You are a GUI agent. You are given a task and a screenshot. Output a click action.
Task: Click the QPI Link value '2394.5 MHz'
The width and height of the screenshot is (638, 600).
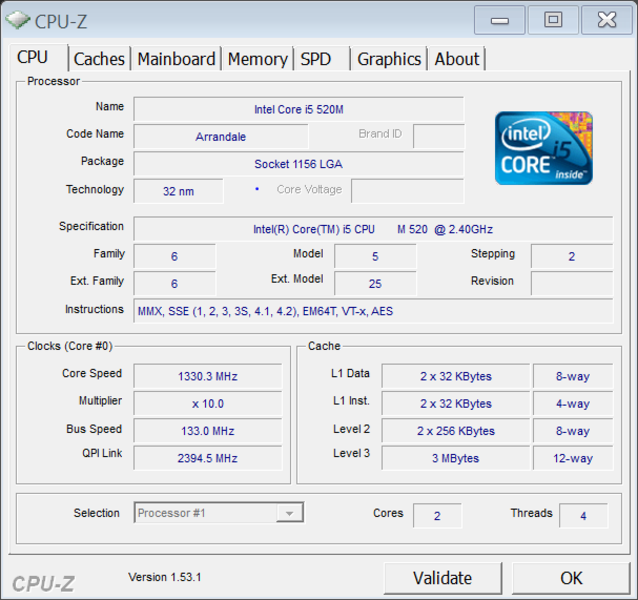click(208, 458)
